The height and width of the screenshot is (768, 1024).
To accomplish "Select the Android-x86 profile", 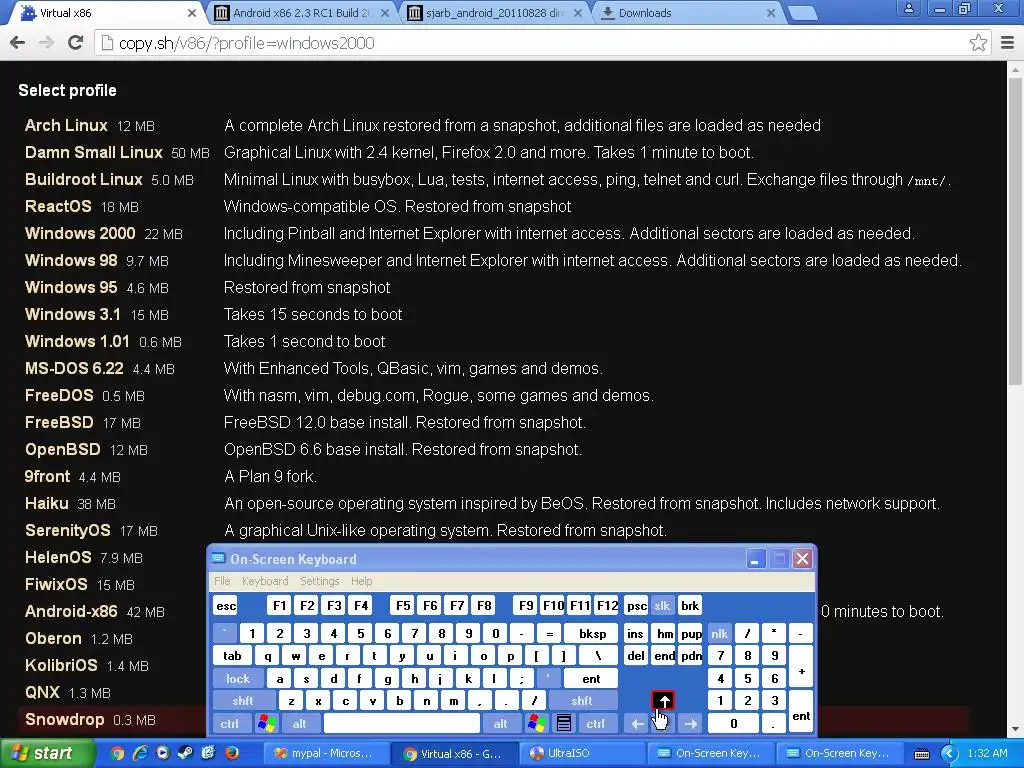I will pos(71,612).
